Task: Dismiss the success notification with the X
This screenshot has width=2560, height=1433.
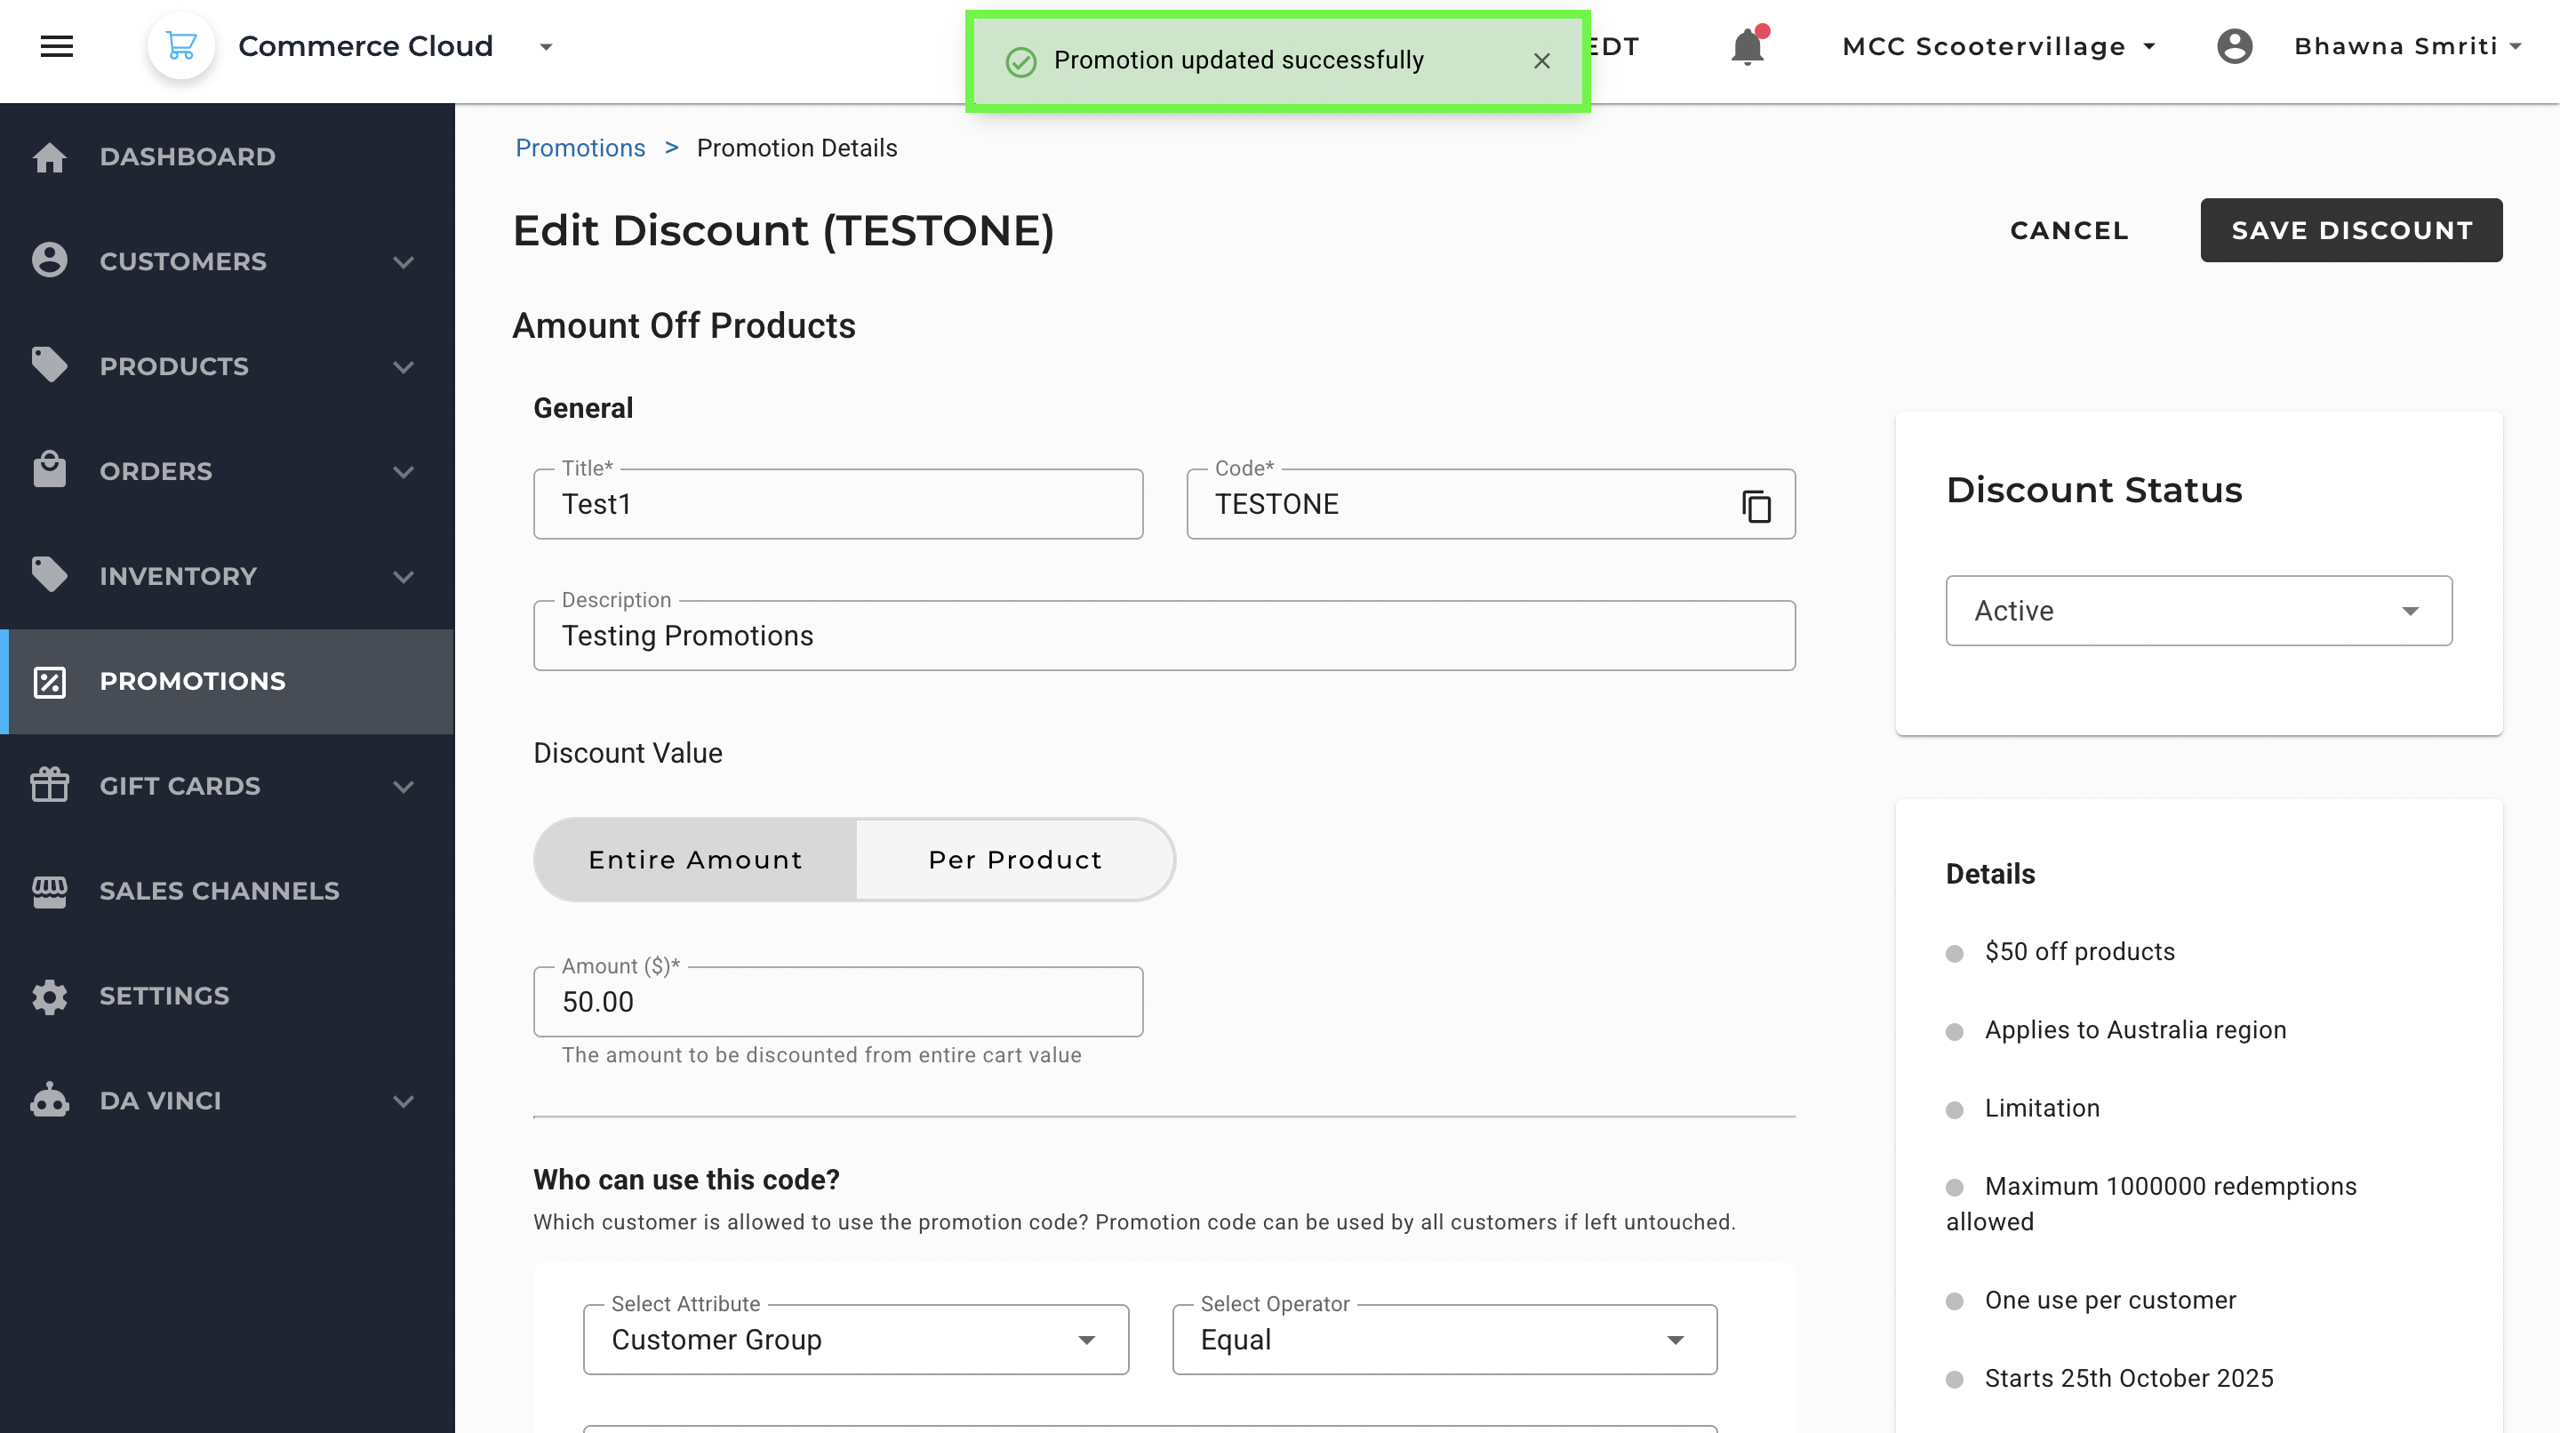Action: coord(1541,61)
